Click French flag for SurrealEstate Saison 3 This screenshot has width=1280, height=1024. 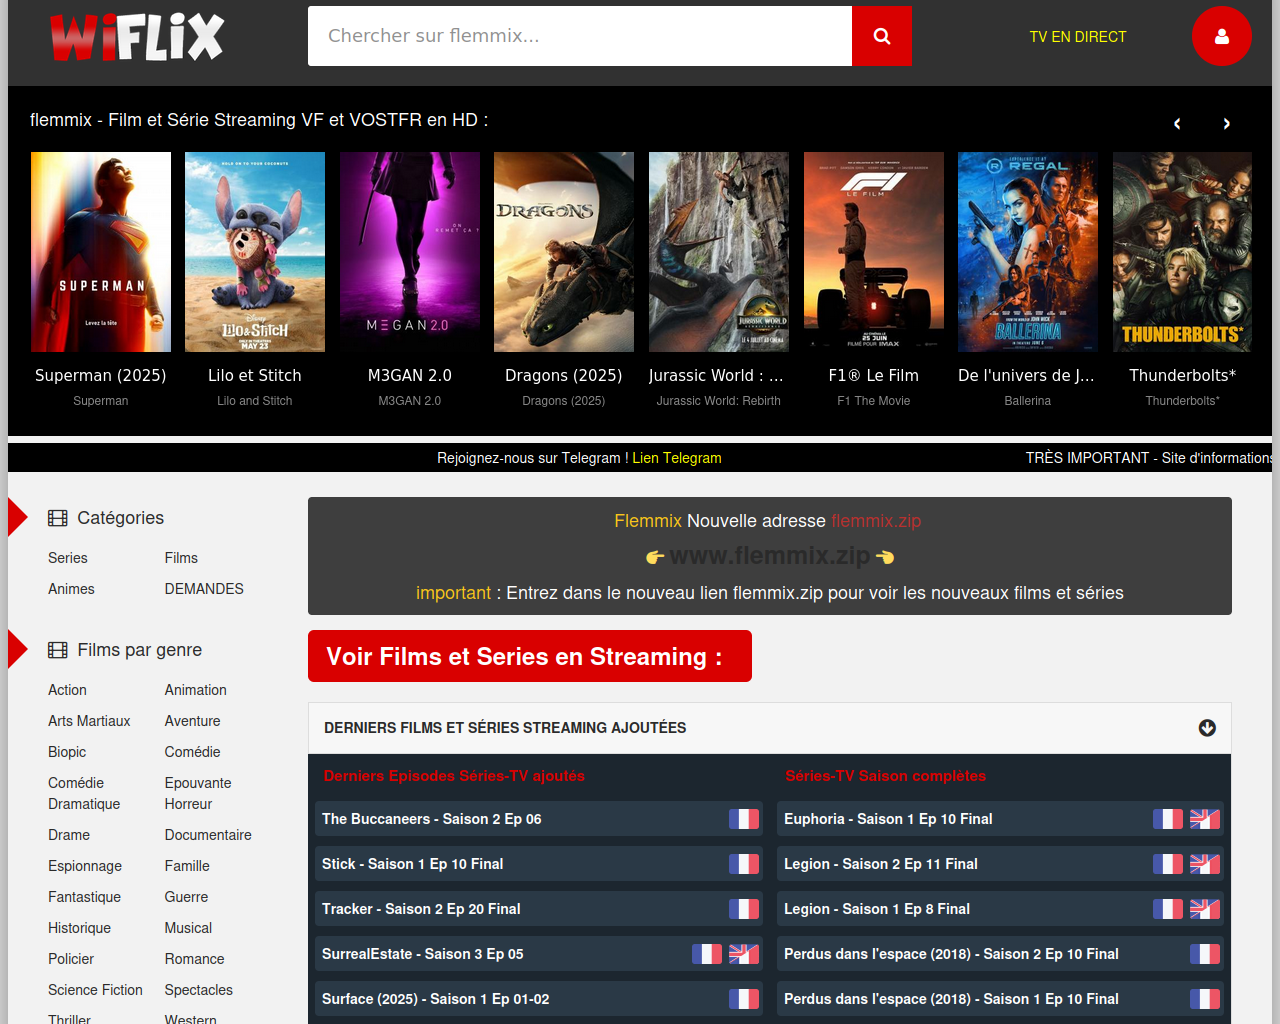(707, 954)
